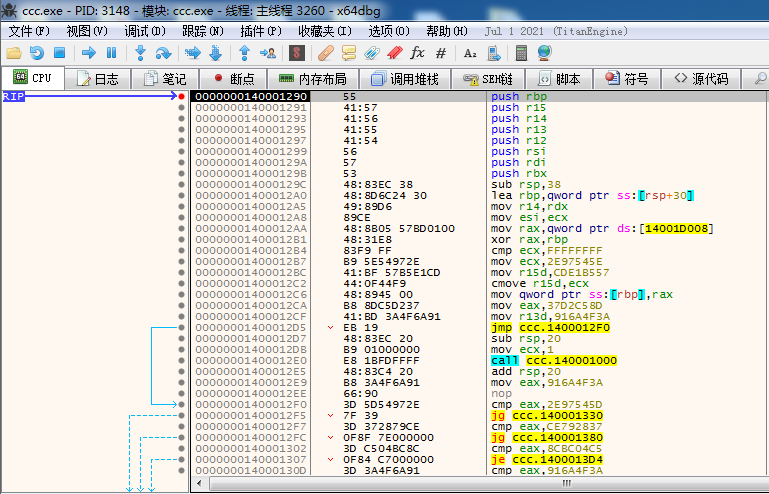The width and height of the screenshot is (769, 494).
Task: Click the Trace Over dotted down arrow
Action: (215, 53)
